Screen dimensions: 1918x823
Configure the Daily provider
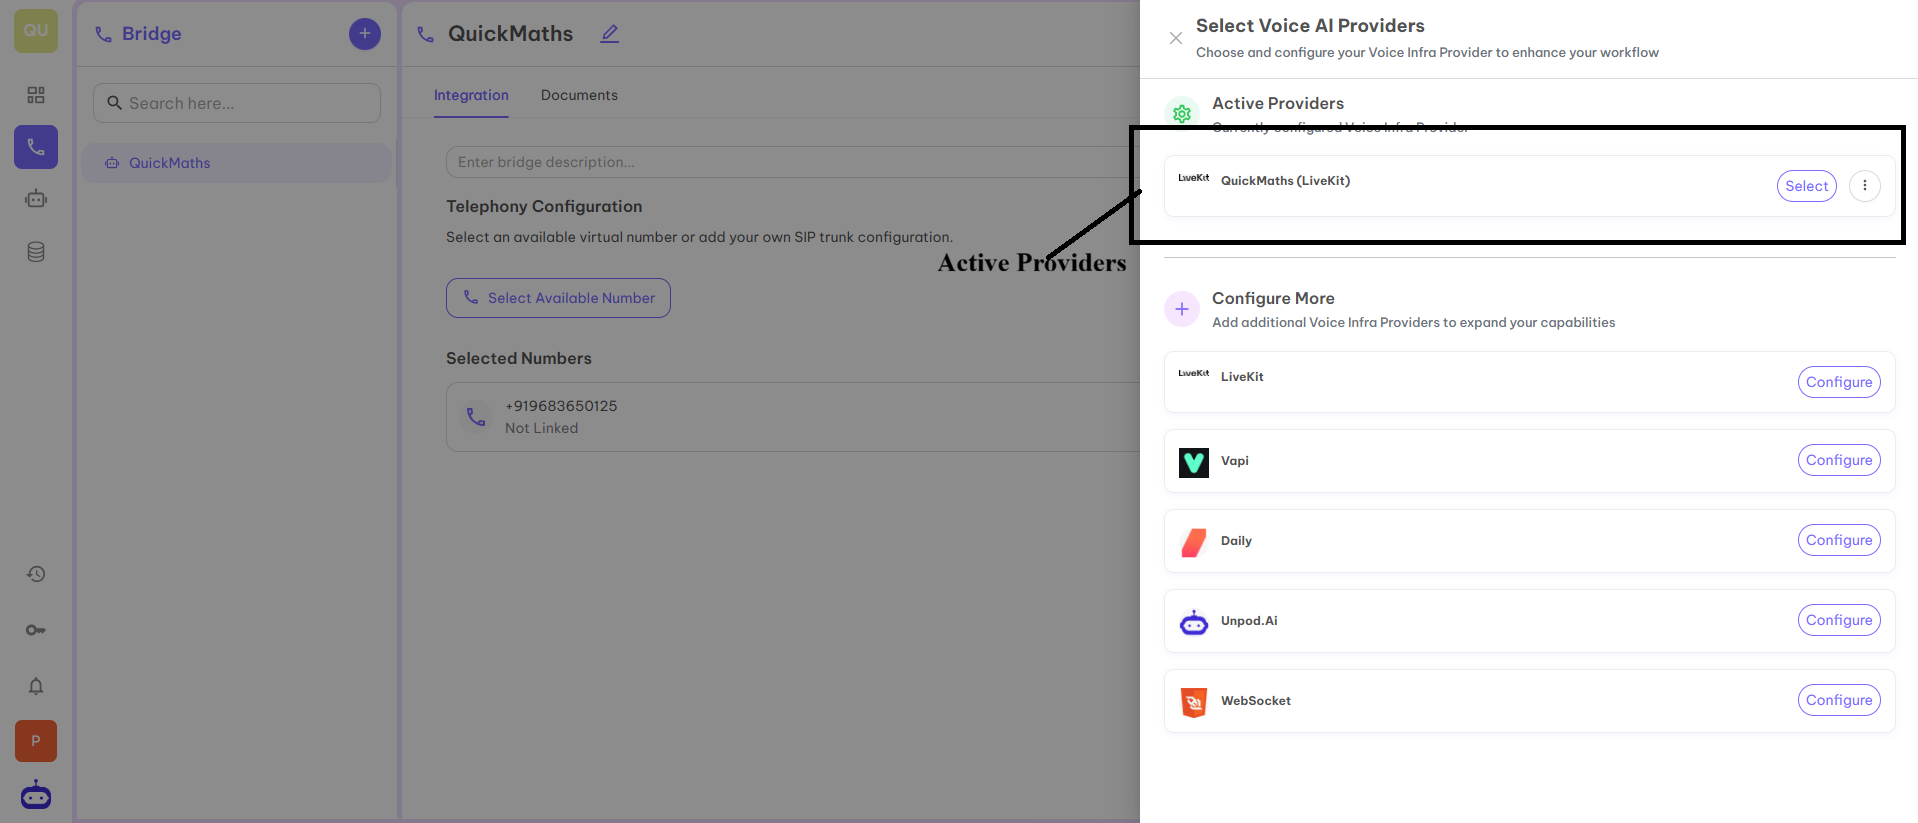coord(1839,540)
